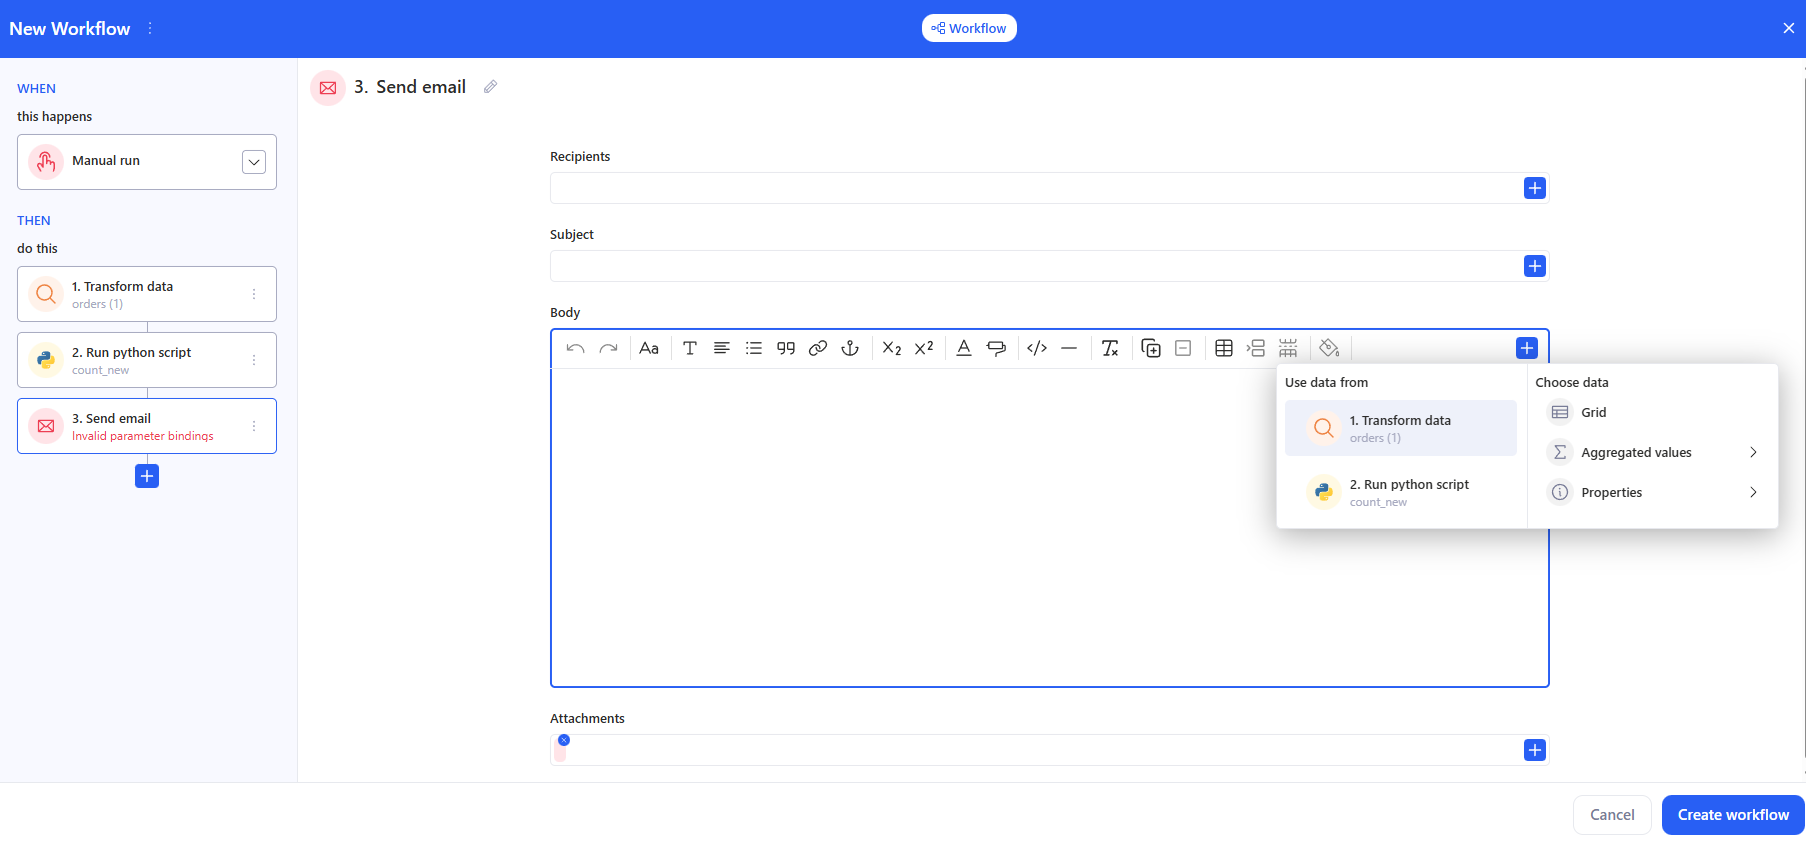
Task: Click the Create workflow button
Action: tap(1732, 815)
